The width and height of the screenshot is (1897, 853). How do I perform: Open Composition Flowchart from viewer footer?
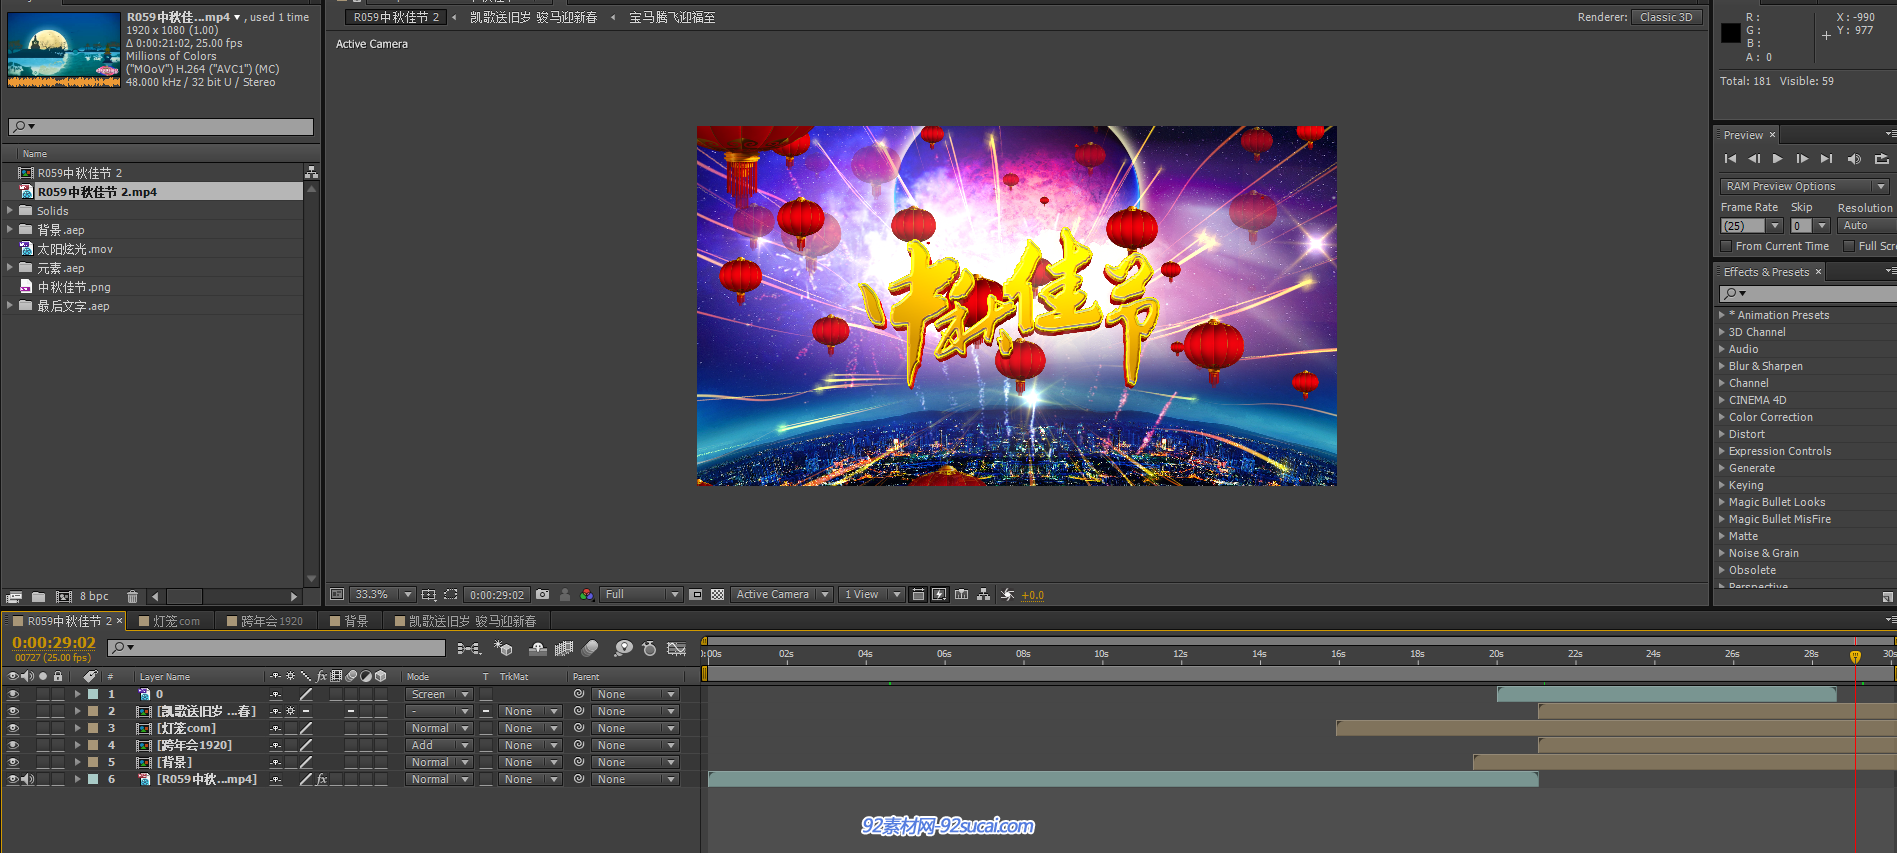[984, 594]
